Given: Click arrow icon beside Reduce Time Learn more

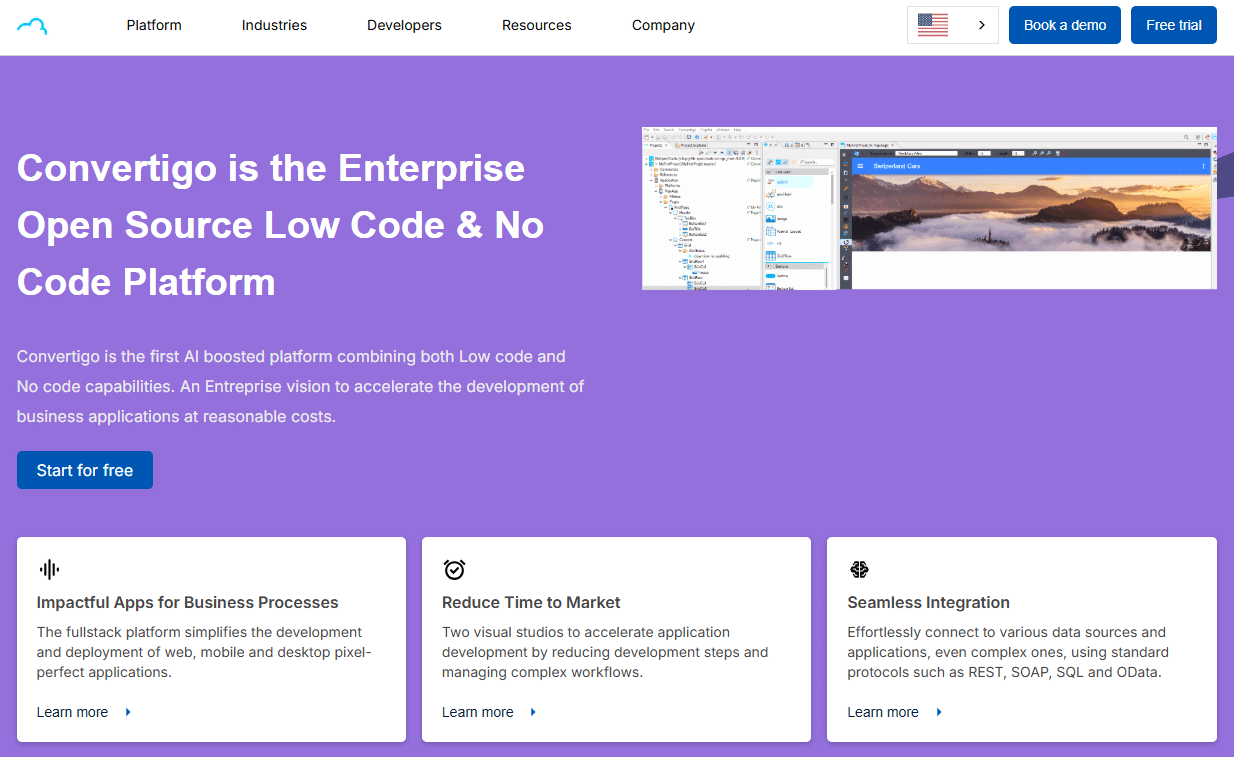Looking at the screenshot, I should (533, 712).
